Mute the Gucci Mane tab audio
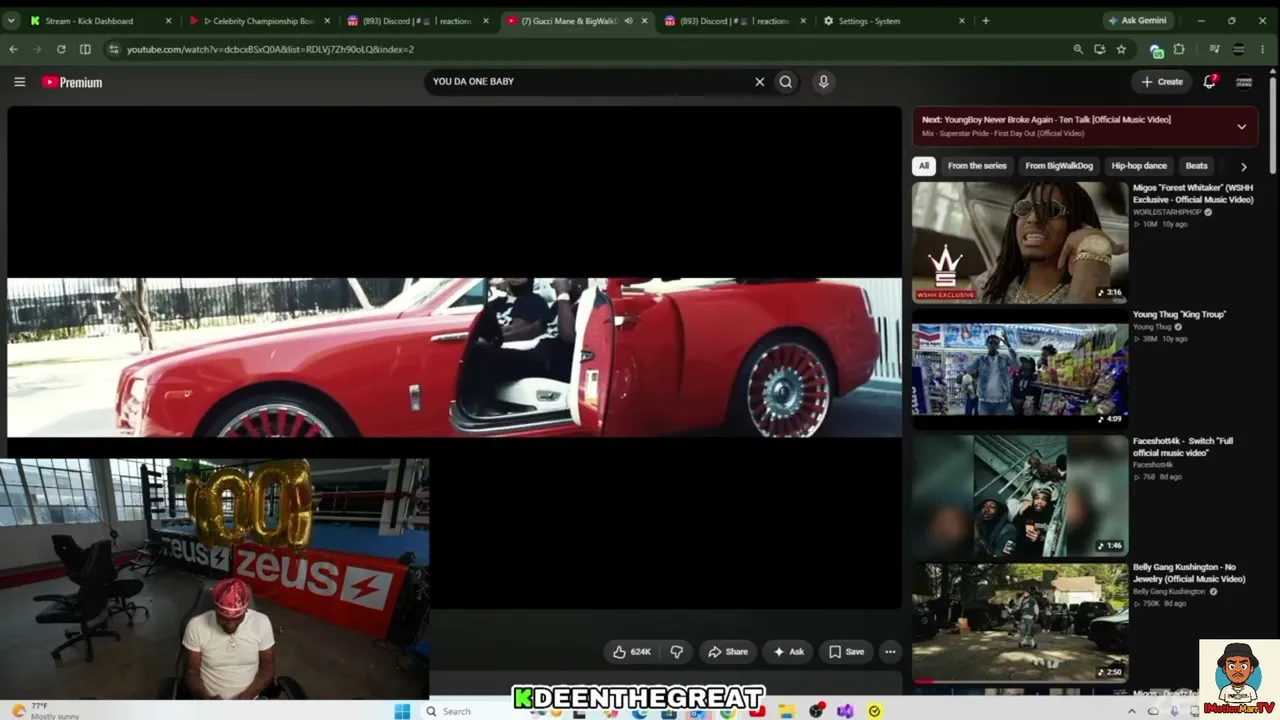The height and width of the screenshot is (720, 1280). click(628, 21)
